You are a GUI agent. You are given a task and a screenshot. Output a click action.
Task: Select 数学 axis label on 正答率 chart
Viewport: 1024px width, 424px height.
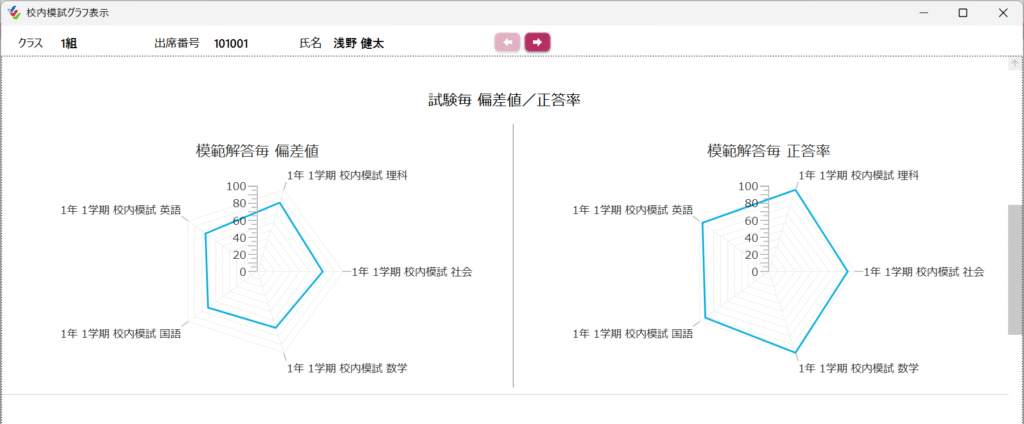click(858, 369)
